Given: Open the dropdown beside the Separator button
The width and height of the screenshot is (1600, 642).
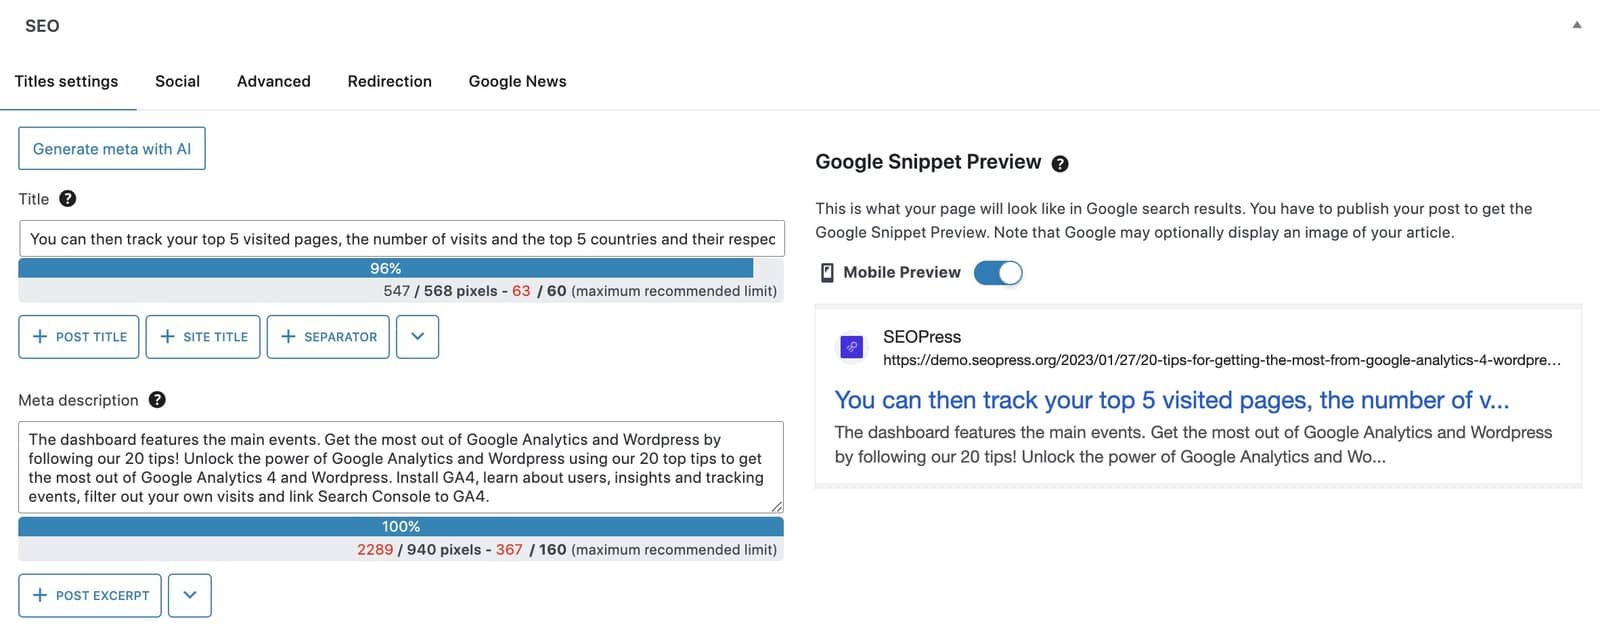Looking at the screenshot, I should coord(417,337).
